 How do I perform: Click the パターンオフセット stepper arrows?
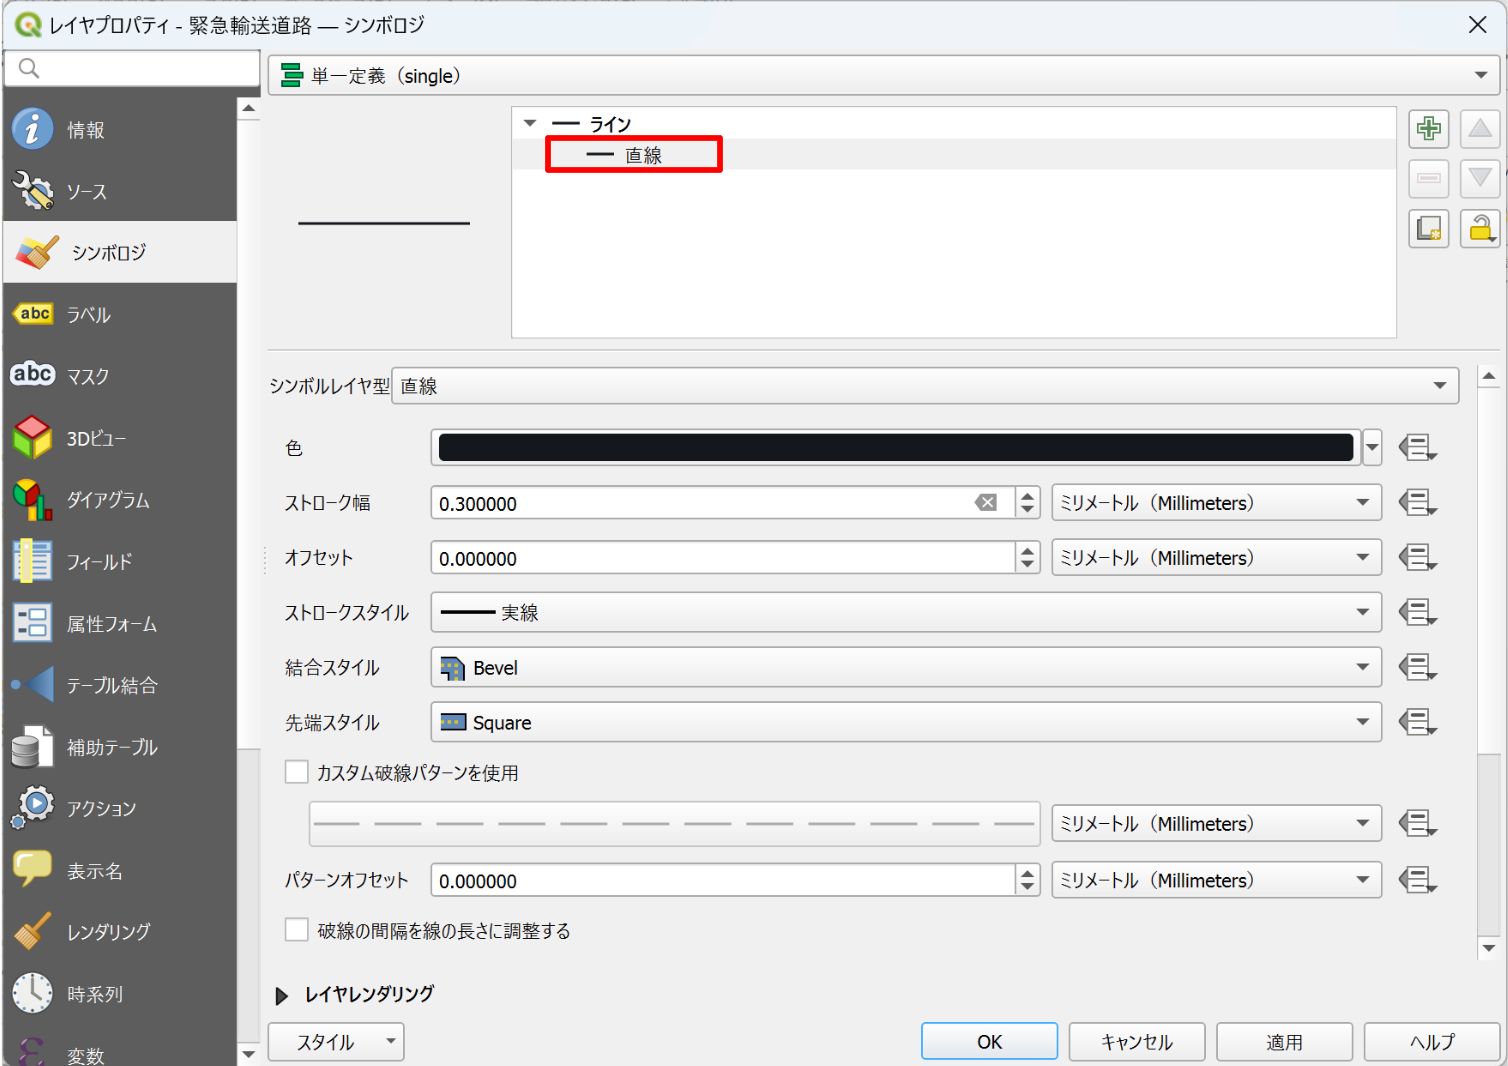1027,881
